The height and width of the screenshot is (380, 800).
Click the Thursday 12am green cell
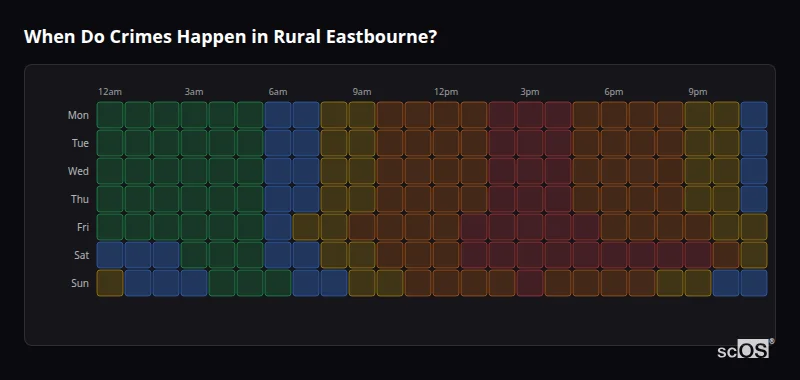110,199
